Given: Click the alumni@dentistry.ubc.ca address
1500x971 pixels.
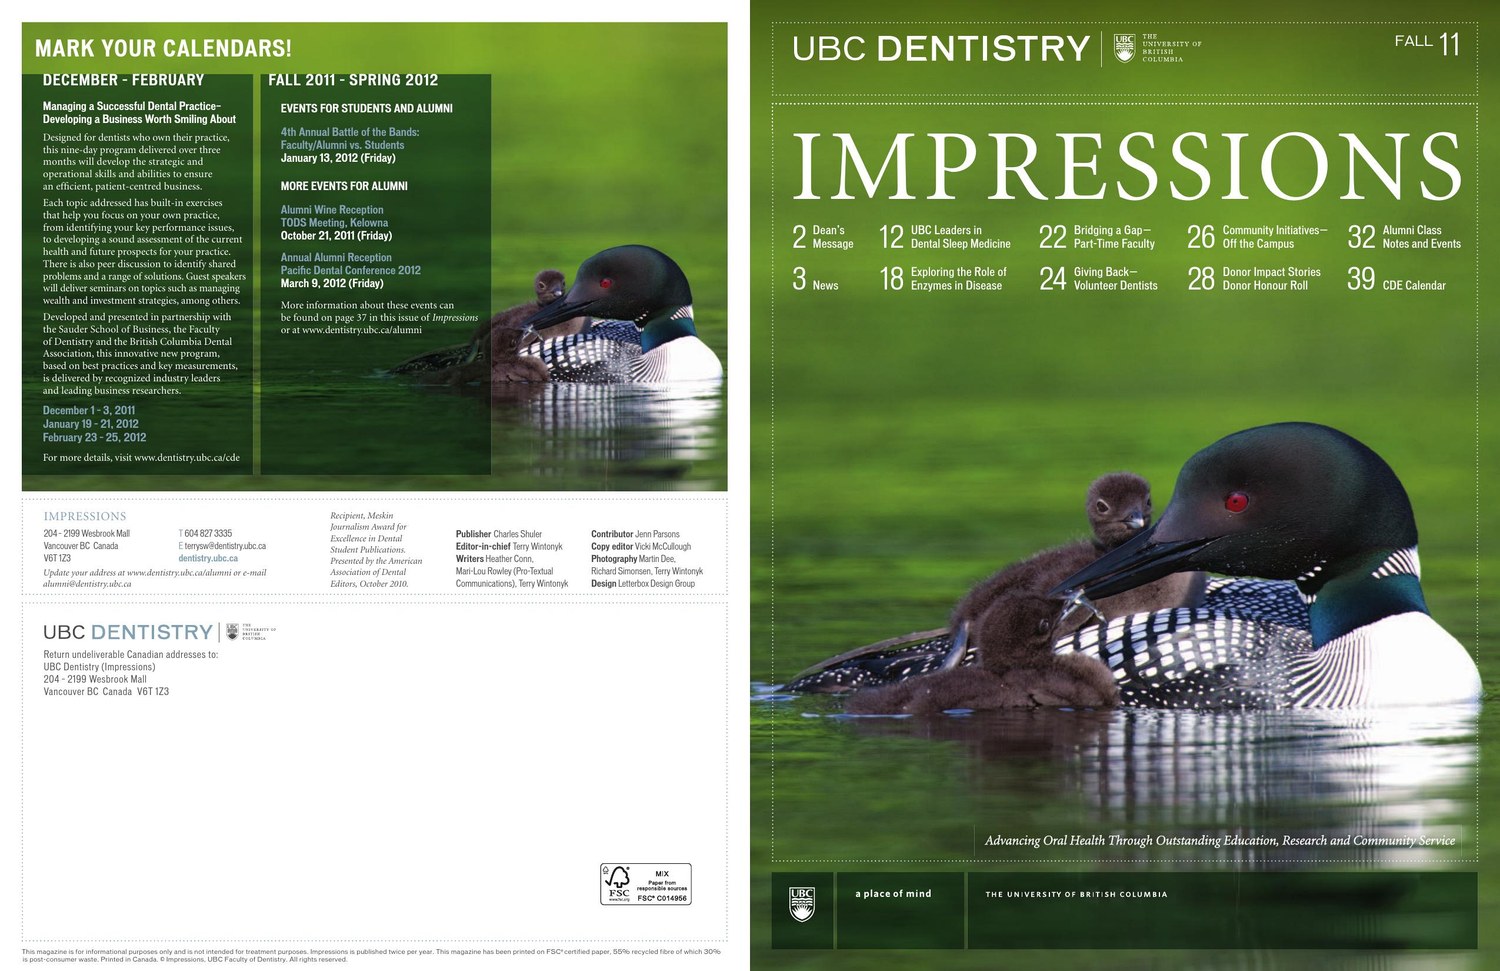Looking at the screenshot, I should (87, 584).
